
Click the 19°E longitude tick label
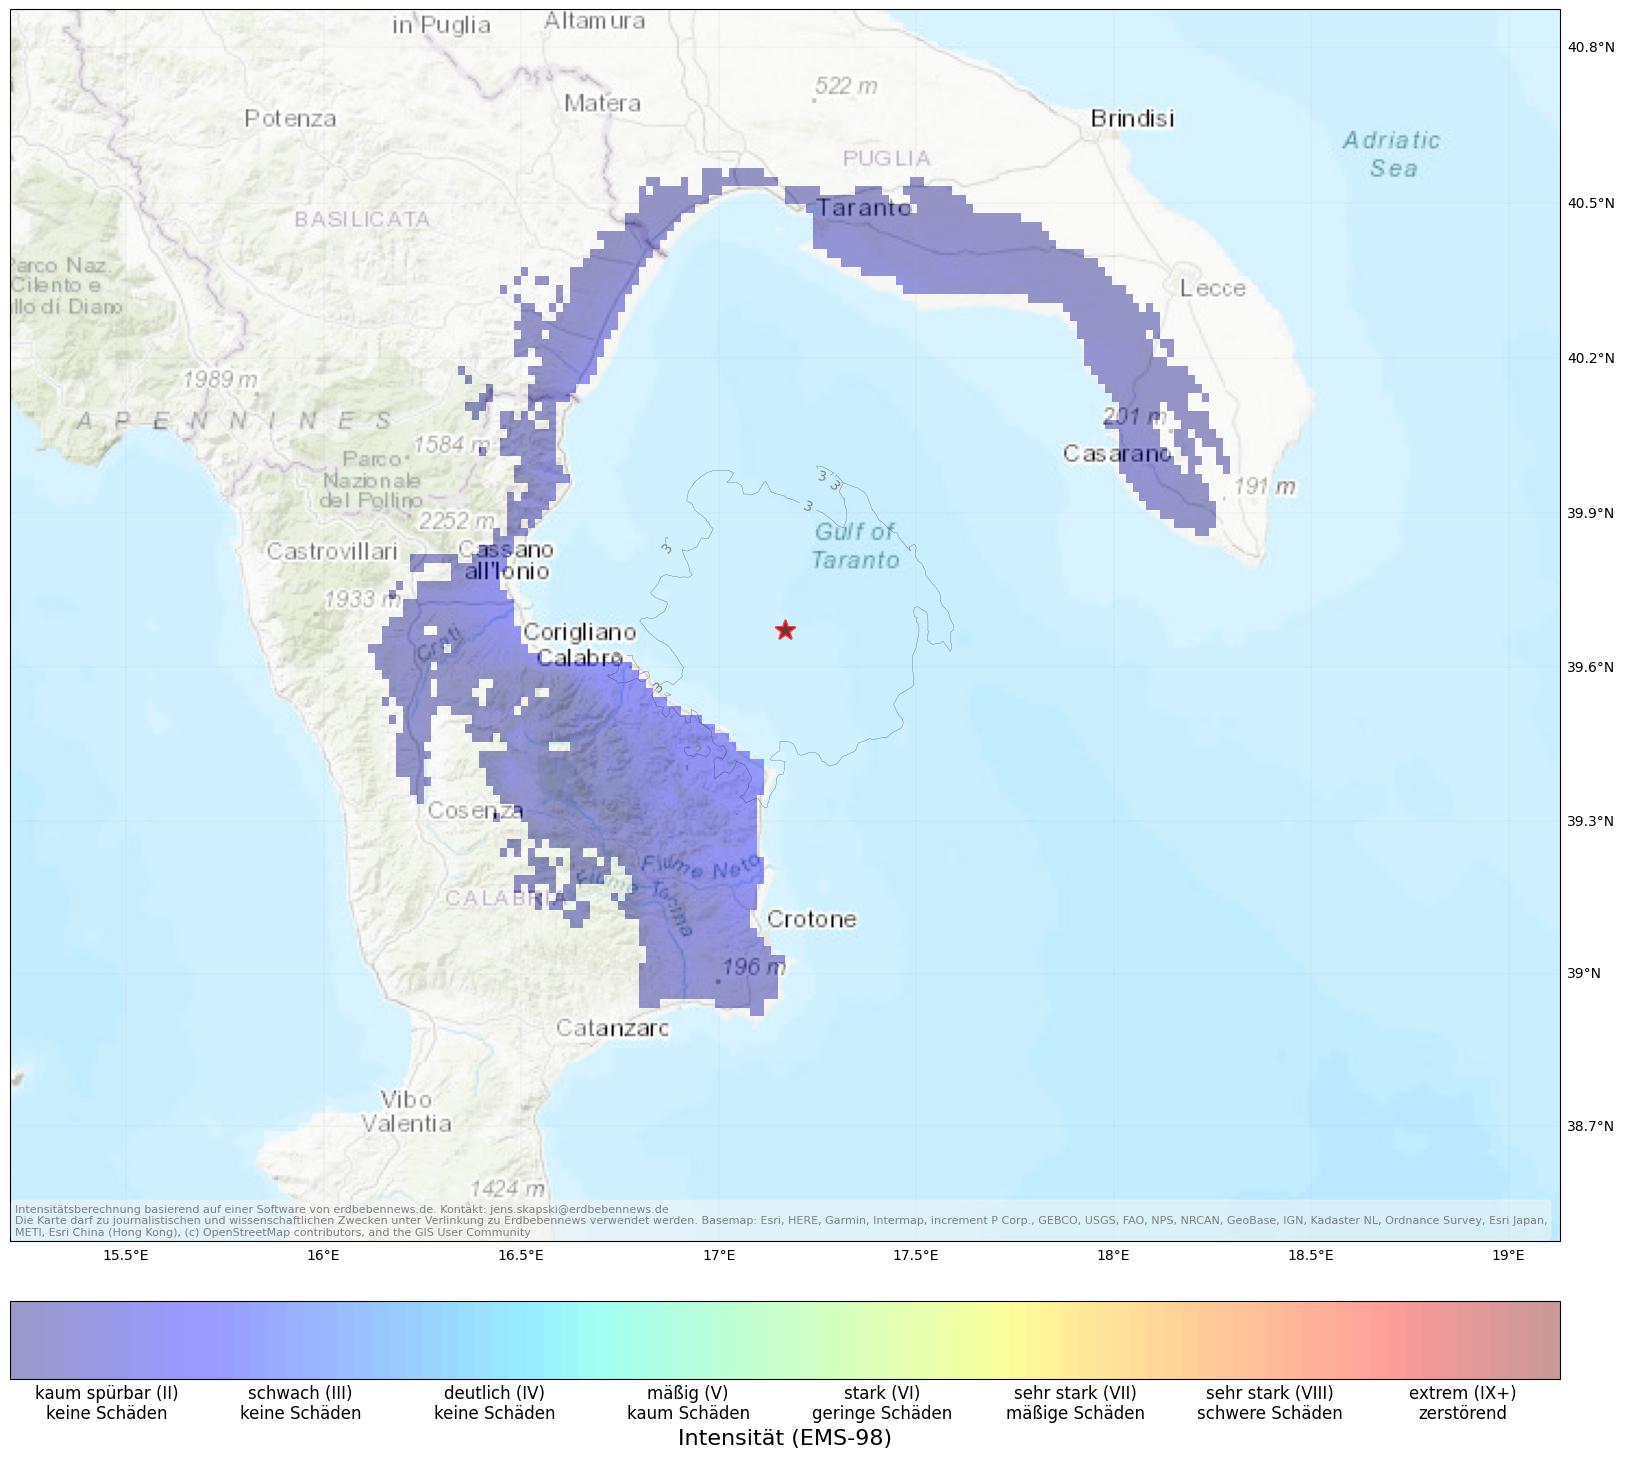coord(1508,1256)
